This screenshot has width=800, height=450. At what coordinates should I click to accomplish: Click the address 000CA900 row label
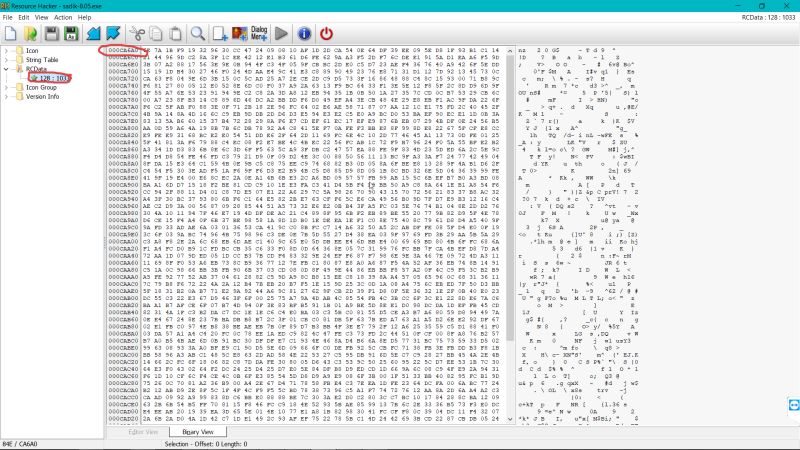click(123, 186)
